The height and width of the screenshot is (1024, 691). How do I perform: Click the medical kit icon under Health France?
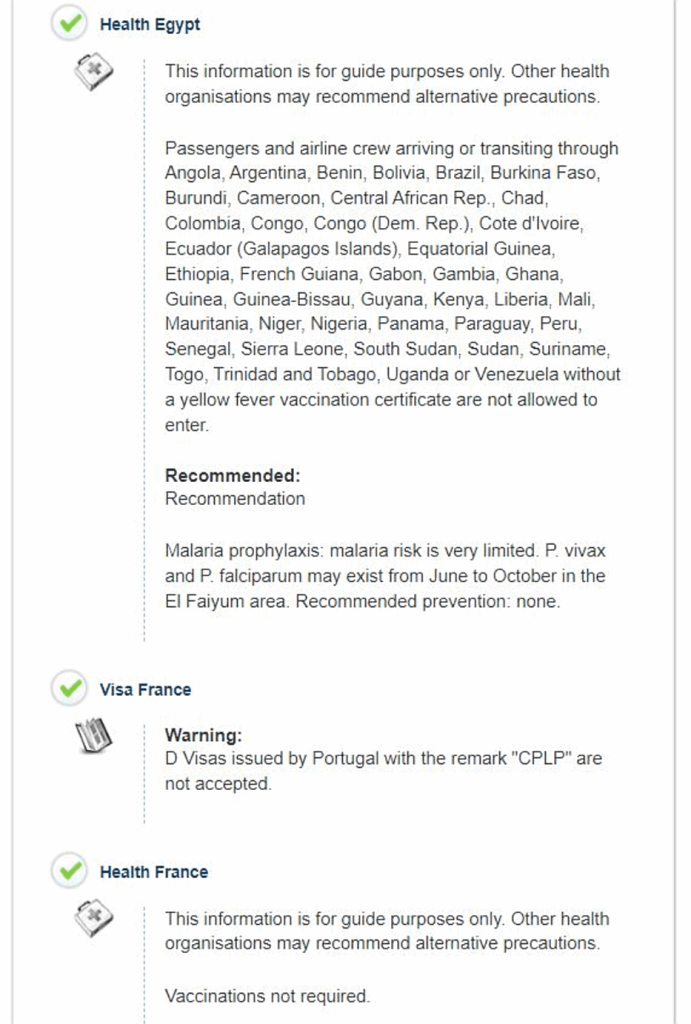[95, 919]
